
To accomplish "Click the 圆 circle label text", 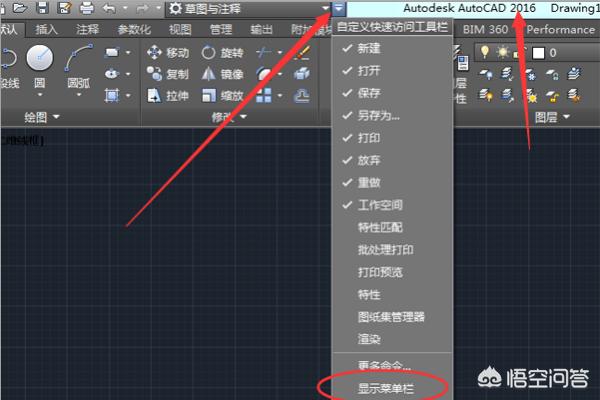I will 40,82.
